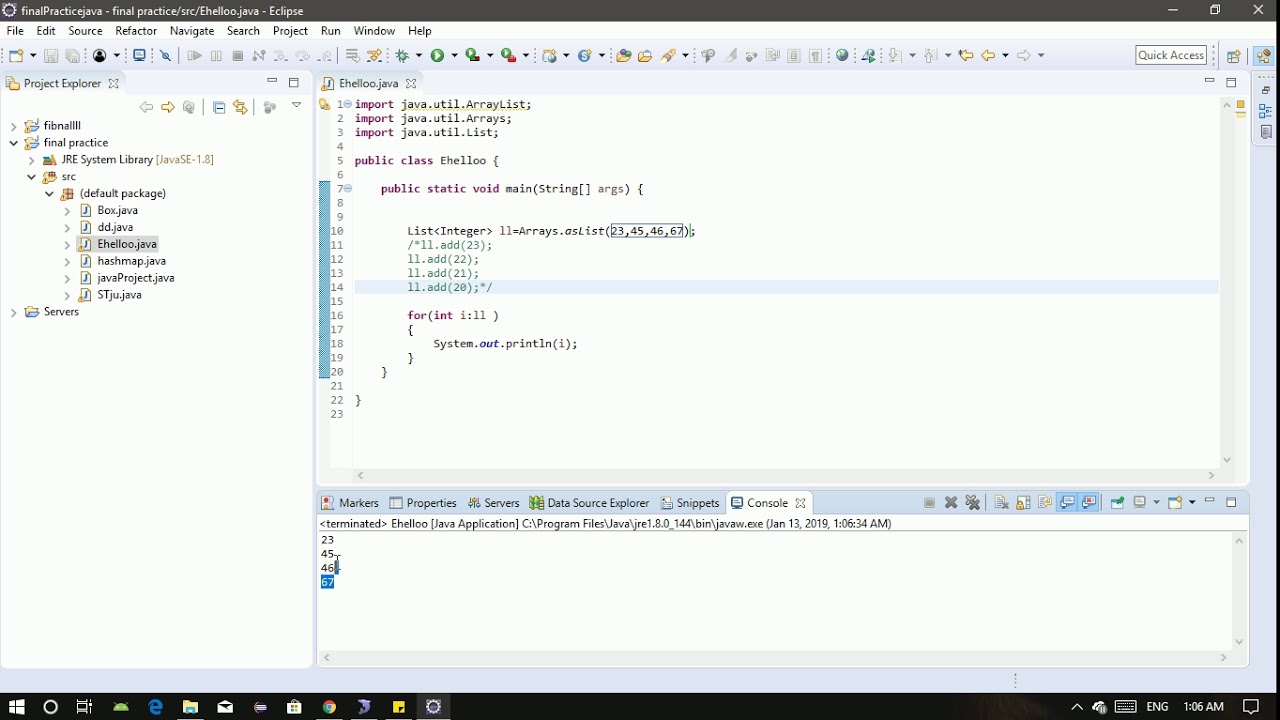Click the Back navigation arrow in toolbar
The height and width of the screenshot is (720, 1280).
coord(989,56)
